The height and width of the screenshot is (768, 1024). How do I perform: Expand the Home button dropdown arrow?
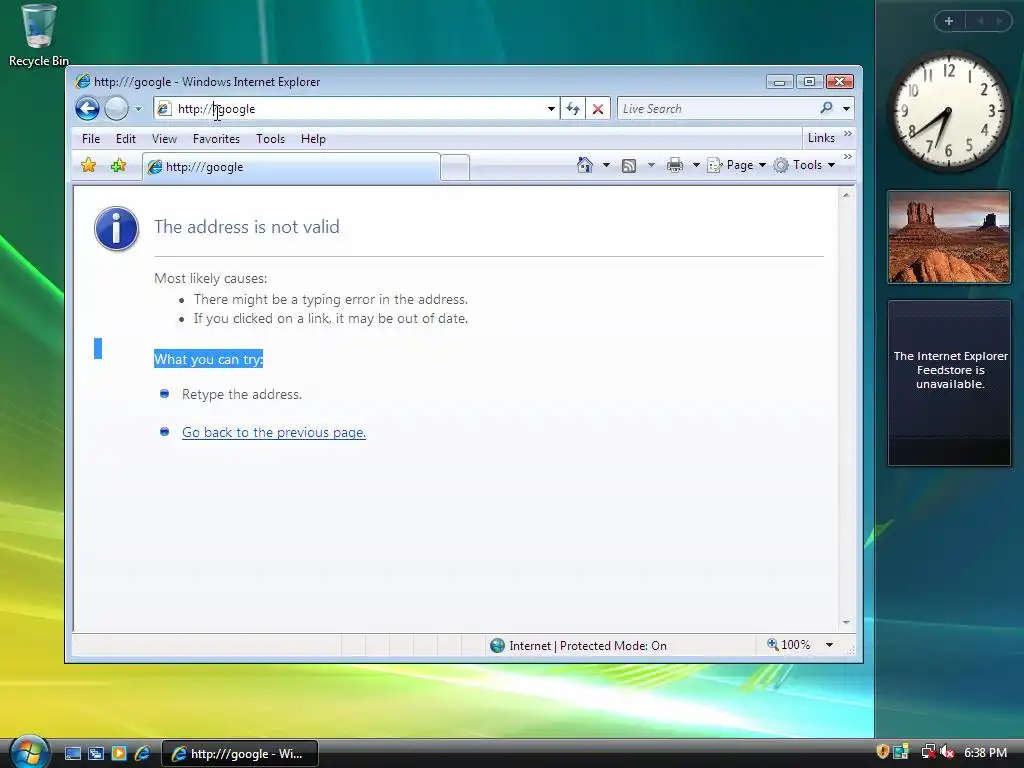tap(606, 165)
